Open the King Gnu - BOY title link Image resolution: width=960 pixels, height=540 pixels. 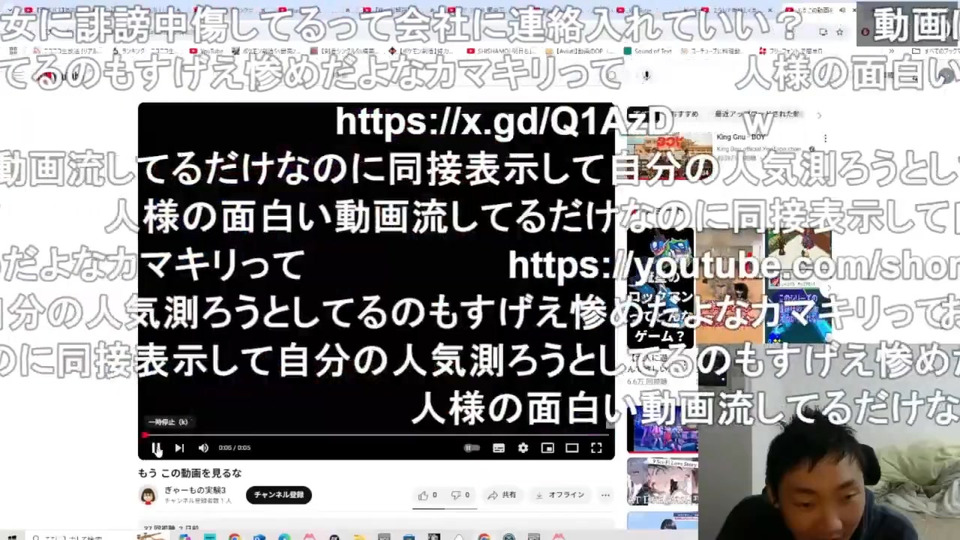741,137
